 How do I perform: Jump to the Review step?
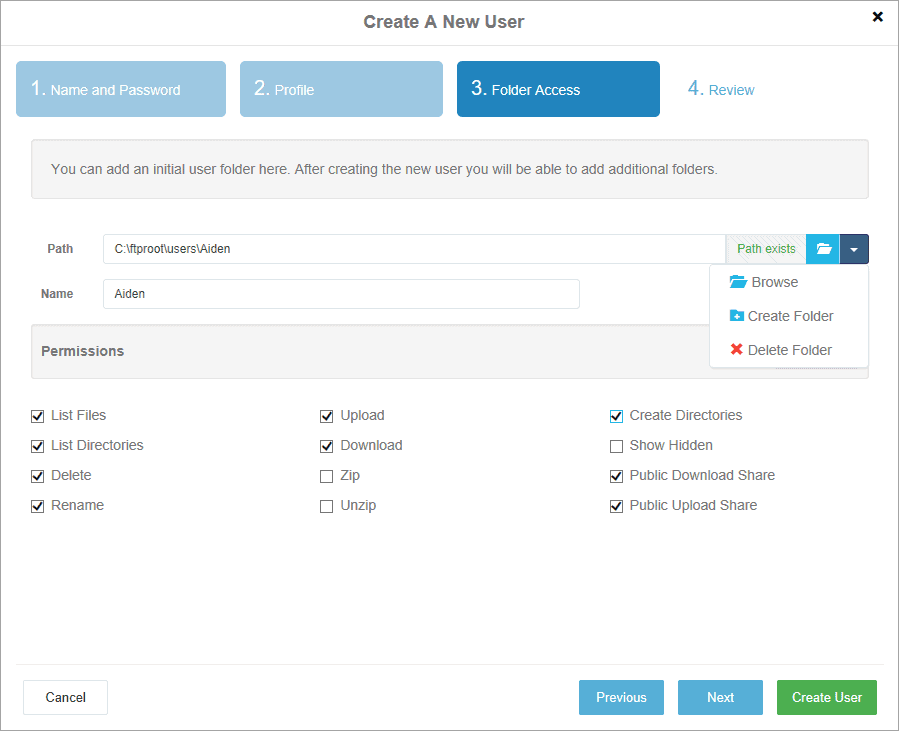click(x=721, y=89)
